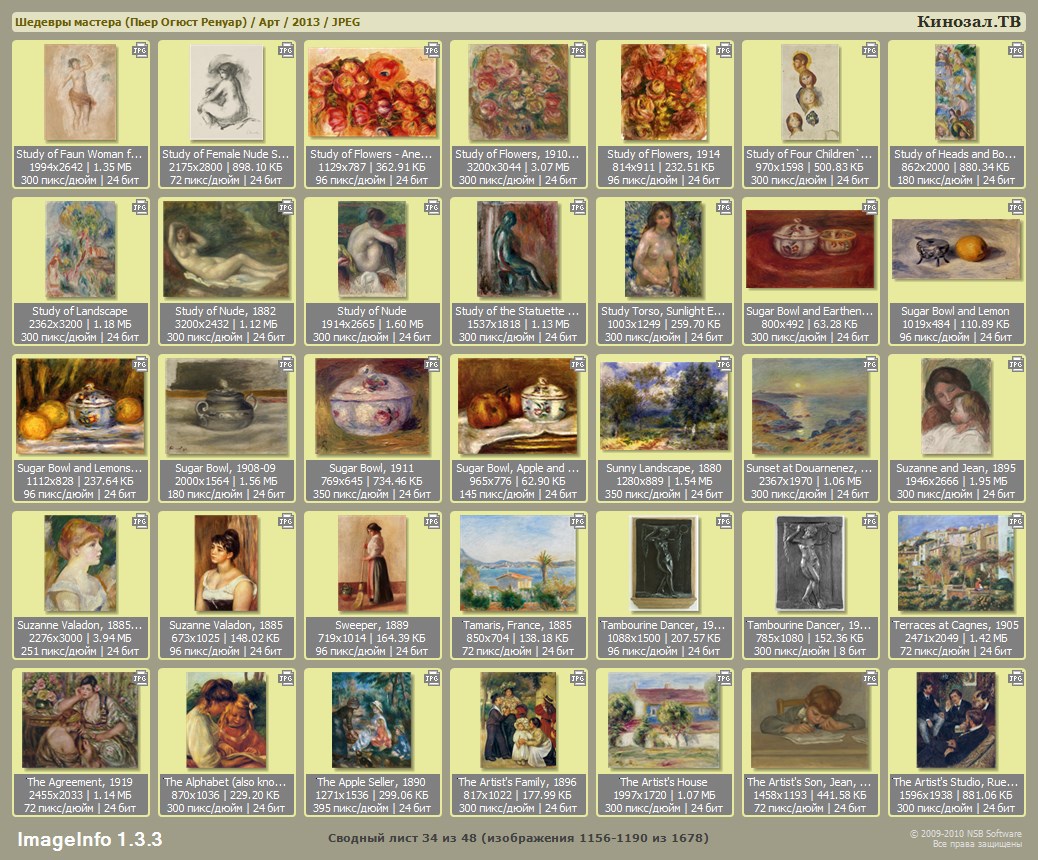Image resolution: width=1038 pixels, height=860 pixels.
Task: Select the Suzanne Valadon thumbnail sized 673x1025
Action: [x=226, y=563]
